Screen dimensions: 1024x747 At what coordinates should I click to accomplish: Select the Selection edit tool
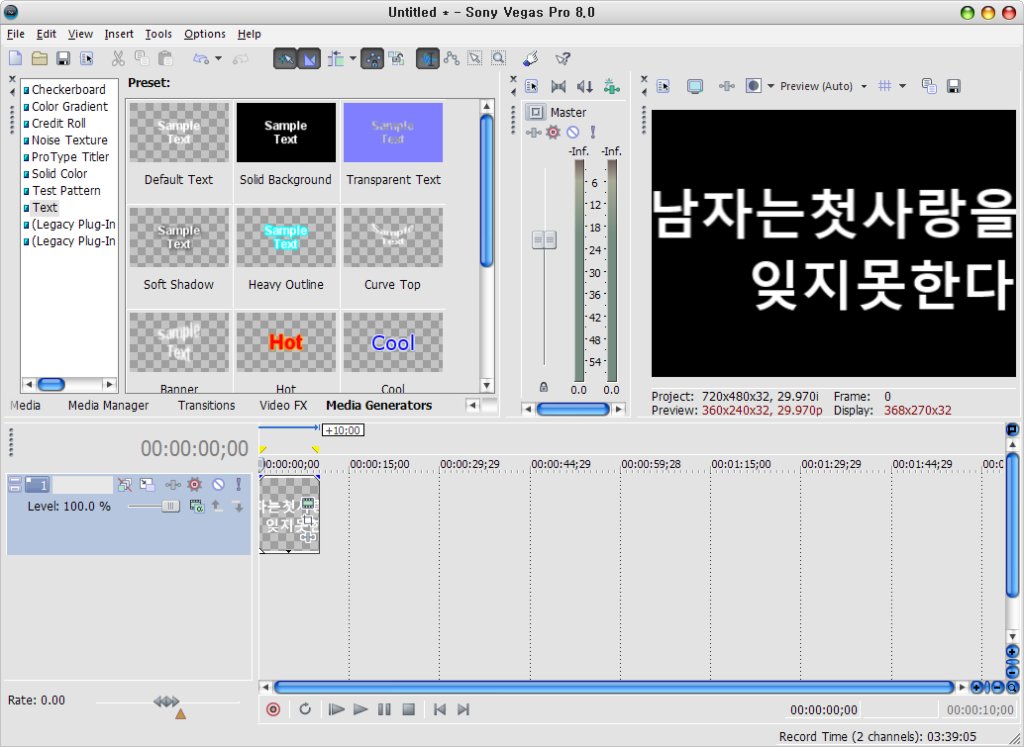[475, 59]
